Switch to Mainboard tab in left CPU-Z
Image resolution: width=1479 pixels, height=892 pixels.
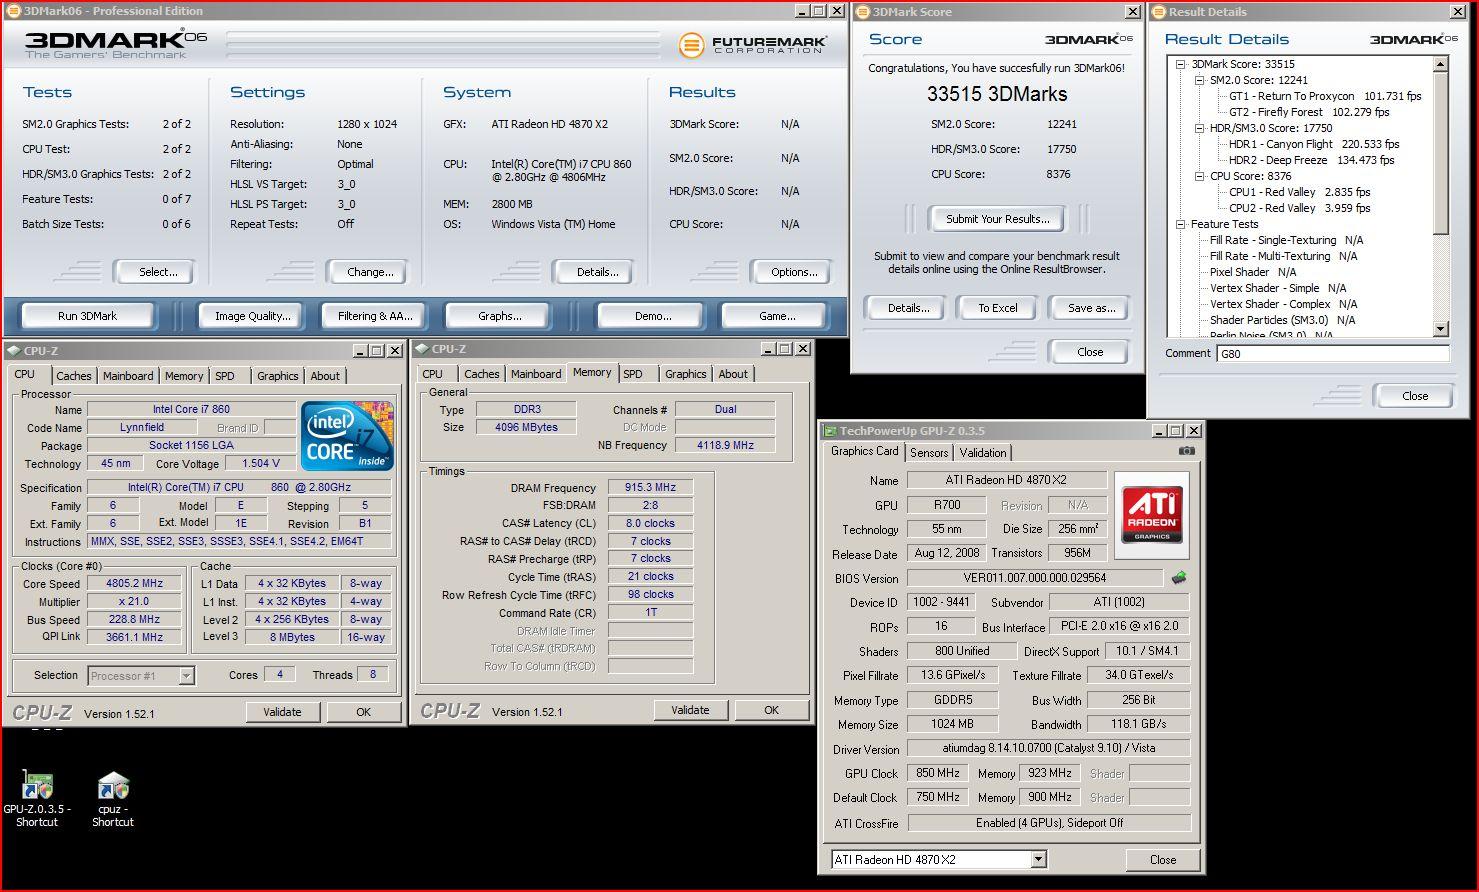pyautogui.click(x=128, y=376)
